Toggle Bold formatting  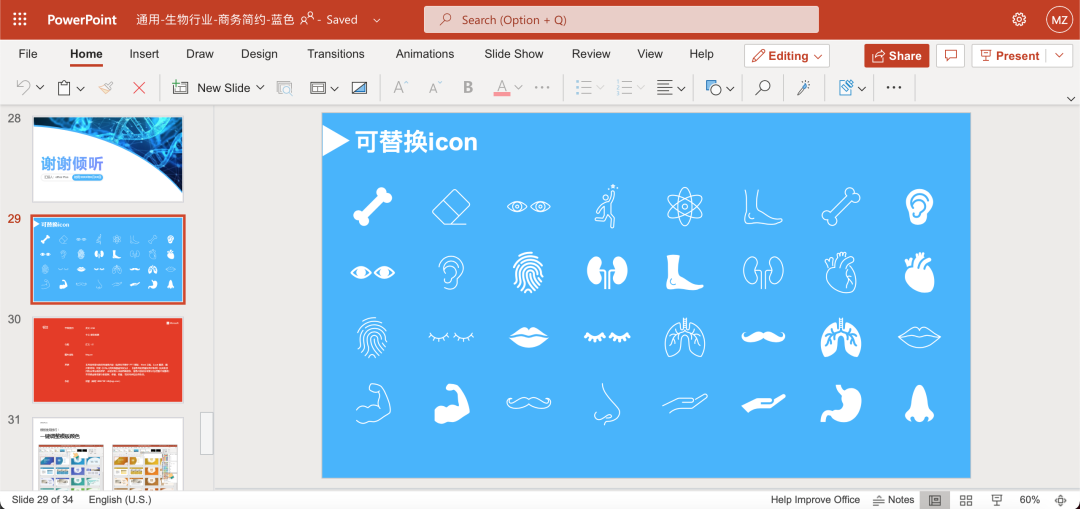[x=468, y=87]
